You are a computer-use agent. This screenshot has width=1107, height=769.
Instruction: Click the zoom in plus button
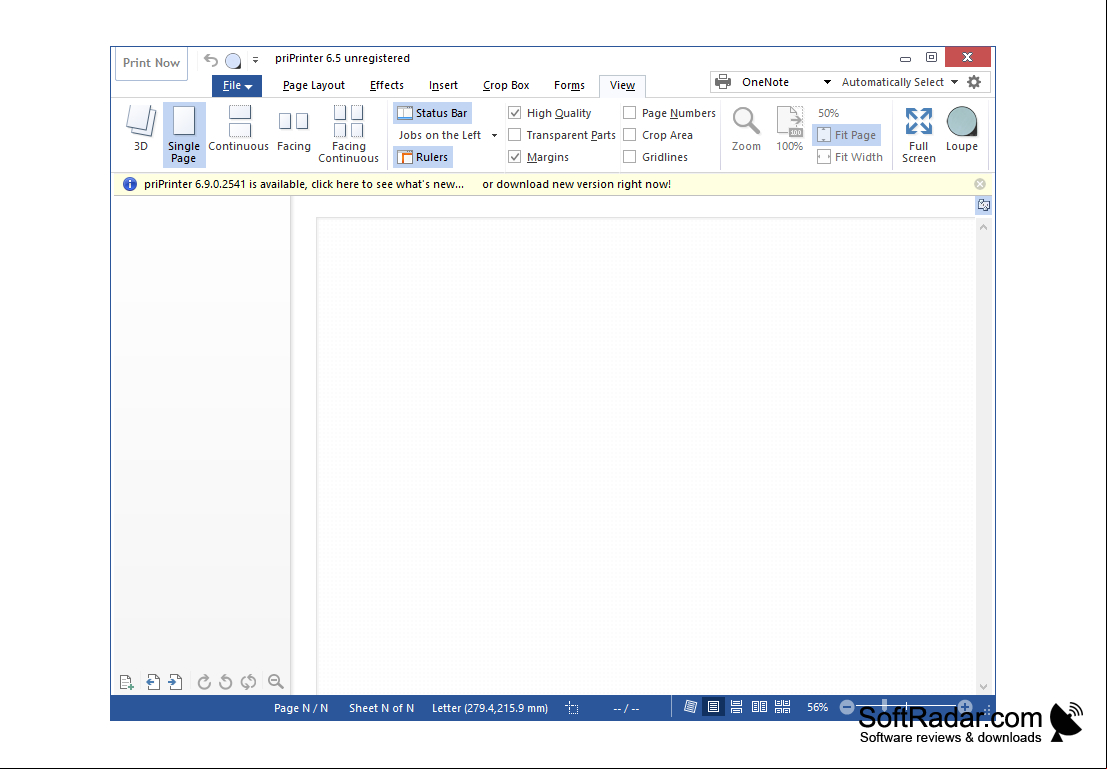[964, 707]
